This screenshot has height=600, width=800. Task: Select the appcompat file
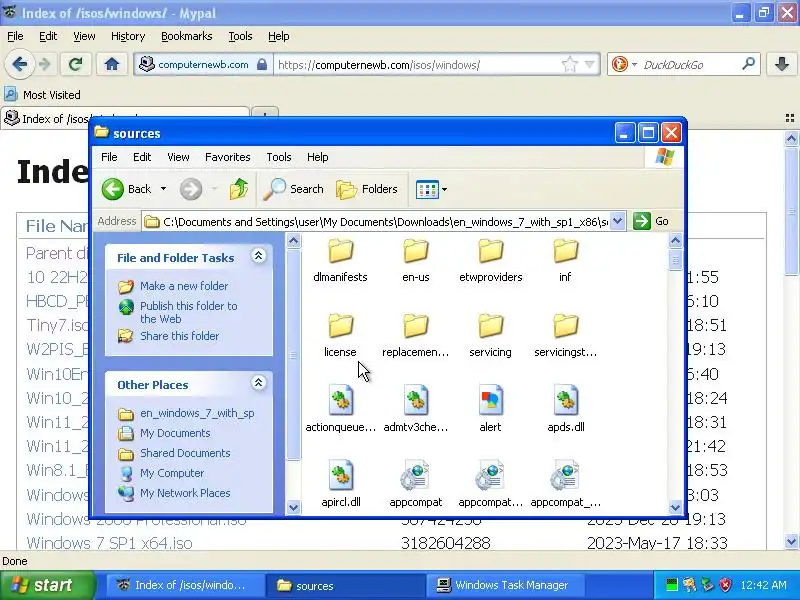click(x=415, y=485)
